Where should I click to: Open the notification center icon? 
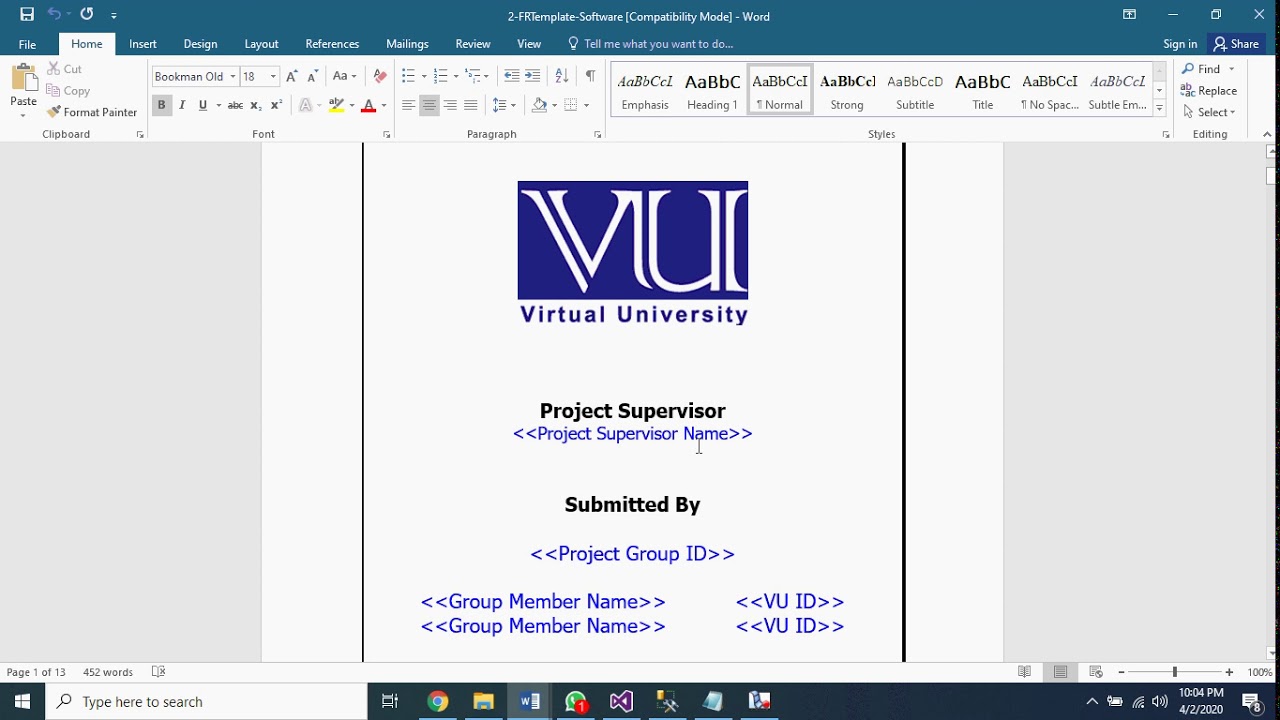1252,701
